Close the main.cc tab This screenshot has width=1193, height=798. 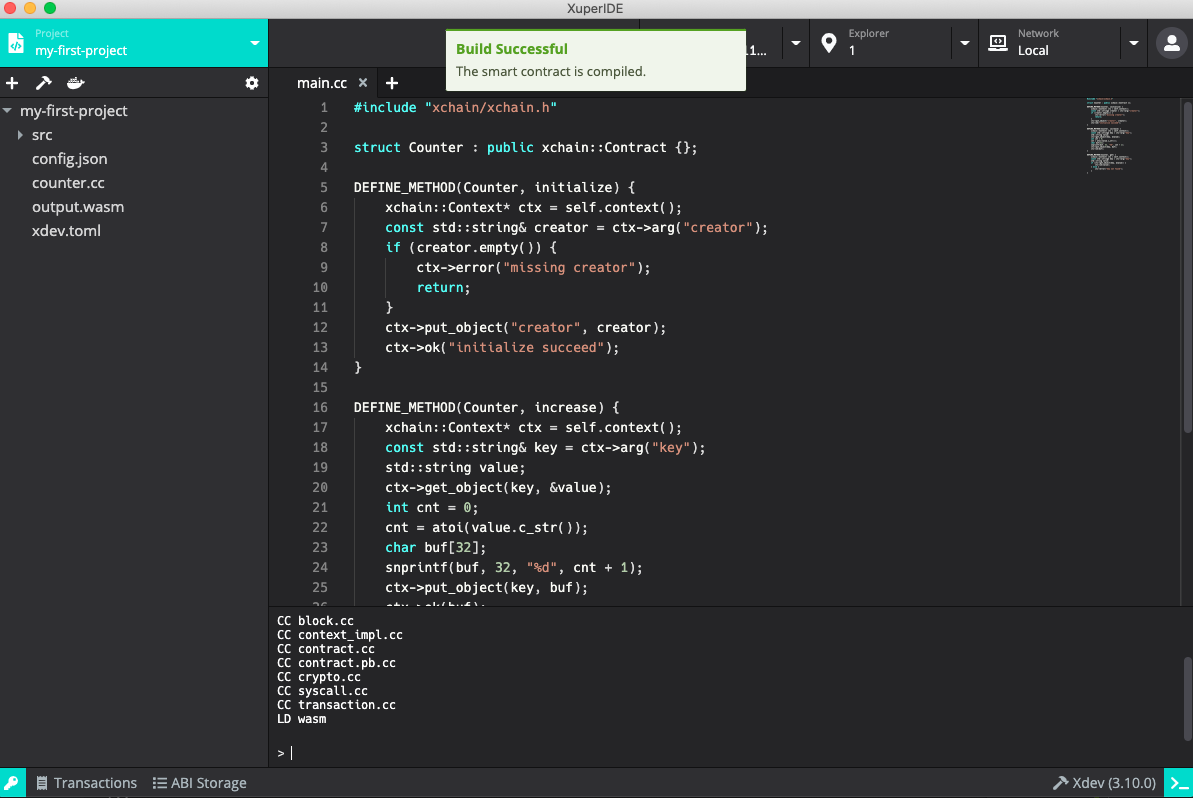(x=363, y=83)
